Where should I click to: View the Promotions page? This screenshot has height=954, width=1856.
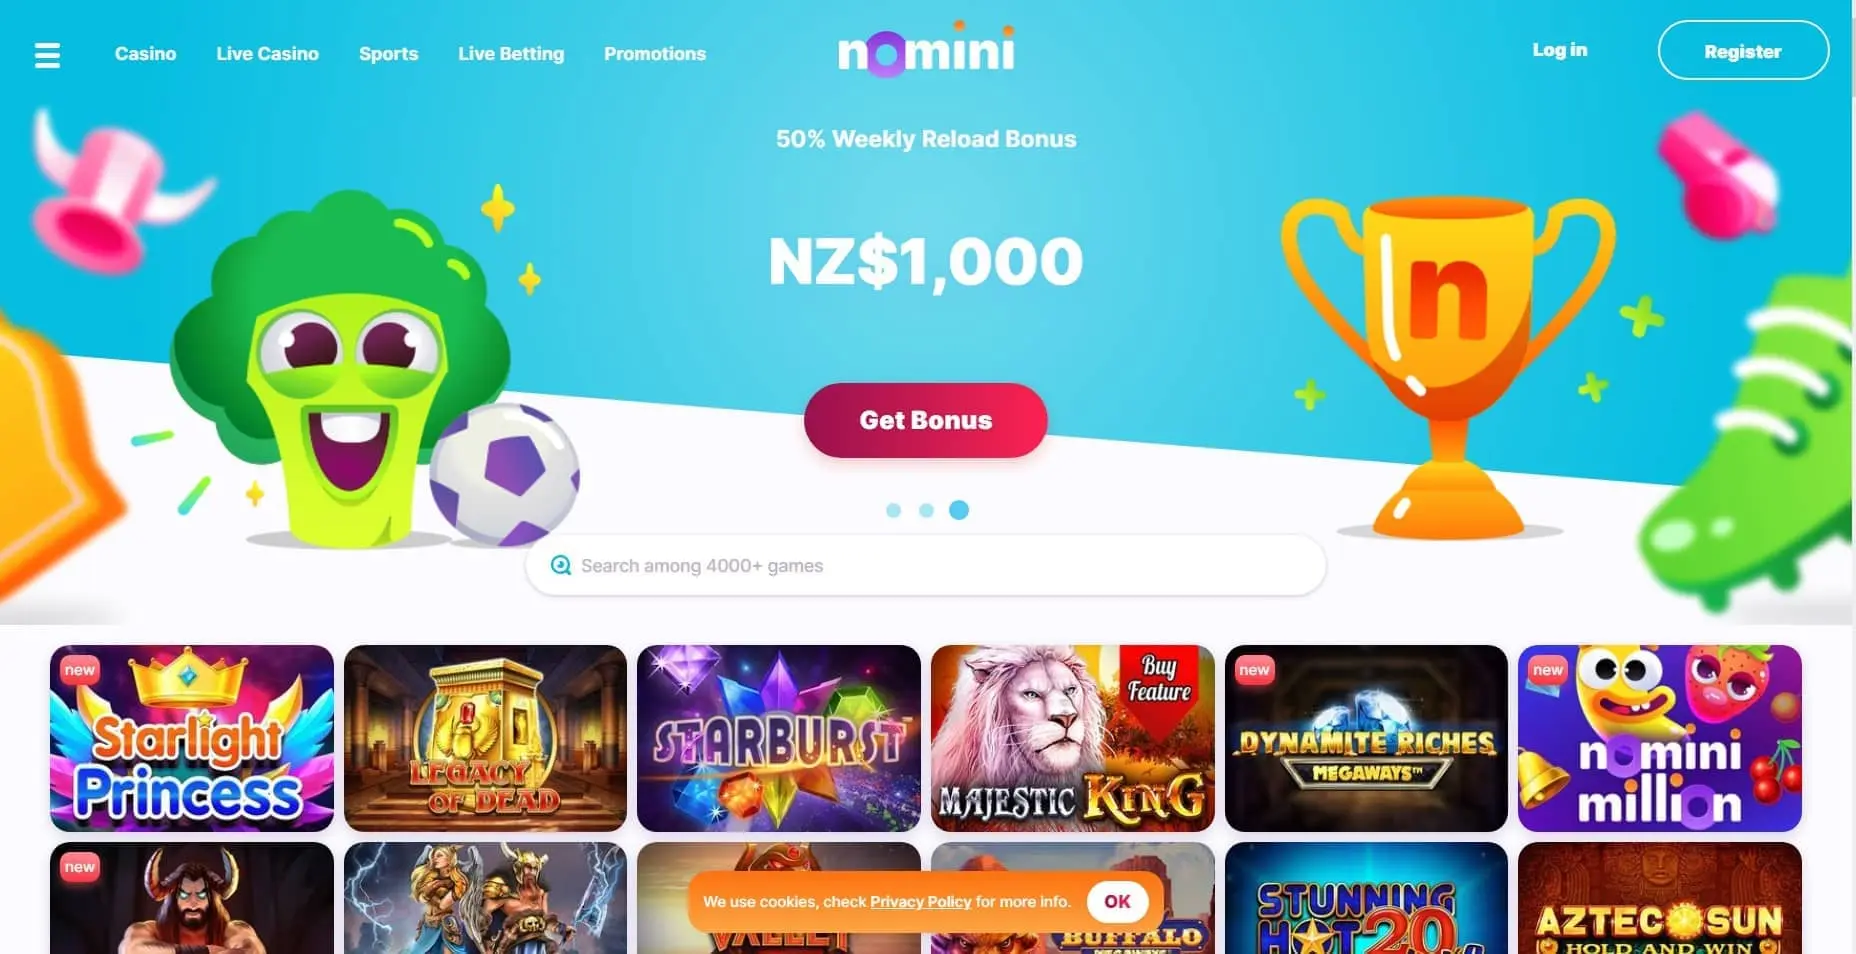point(655,54)
